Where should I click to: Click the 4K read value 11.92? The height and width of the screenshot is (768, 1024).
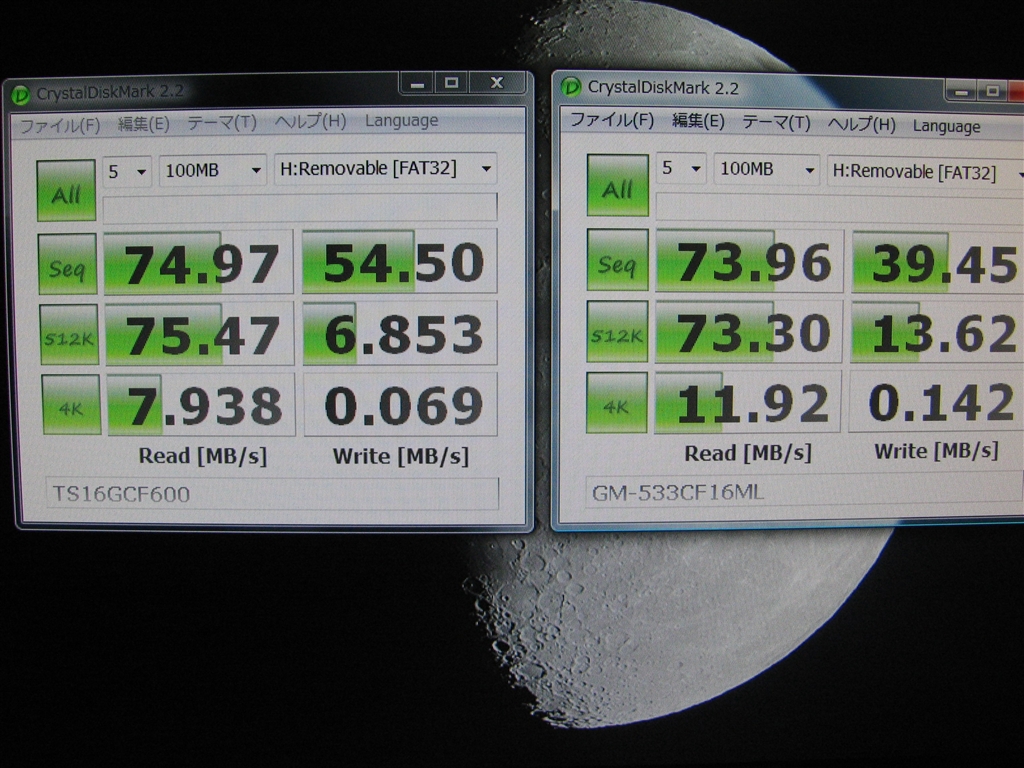747,402
